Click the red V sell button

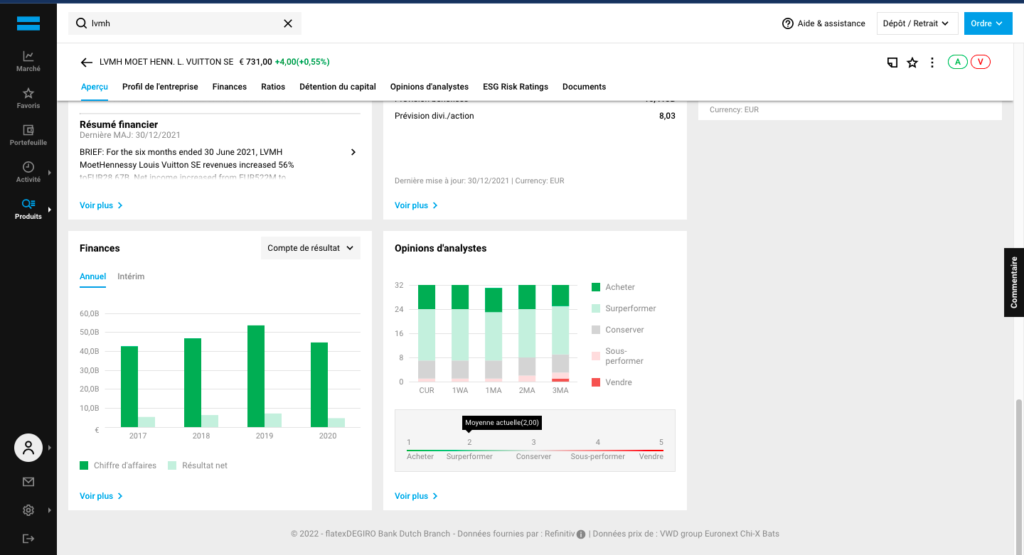pos(980,62)
